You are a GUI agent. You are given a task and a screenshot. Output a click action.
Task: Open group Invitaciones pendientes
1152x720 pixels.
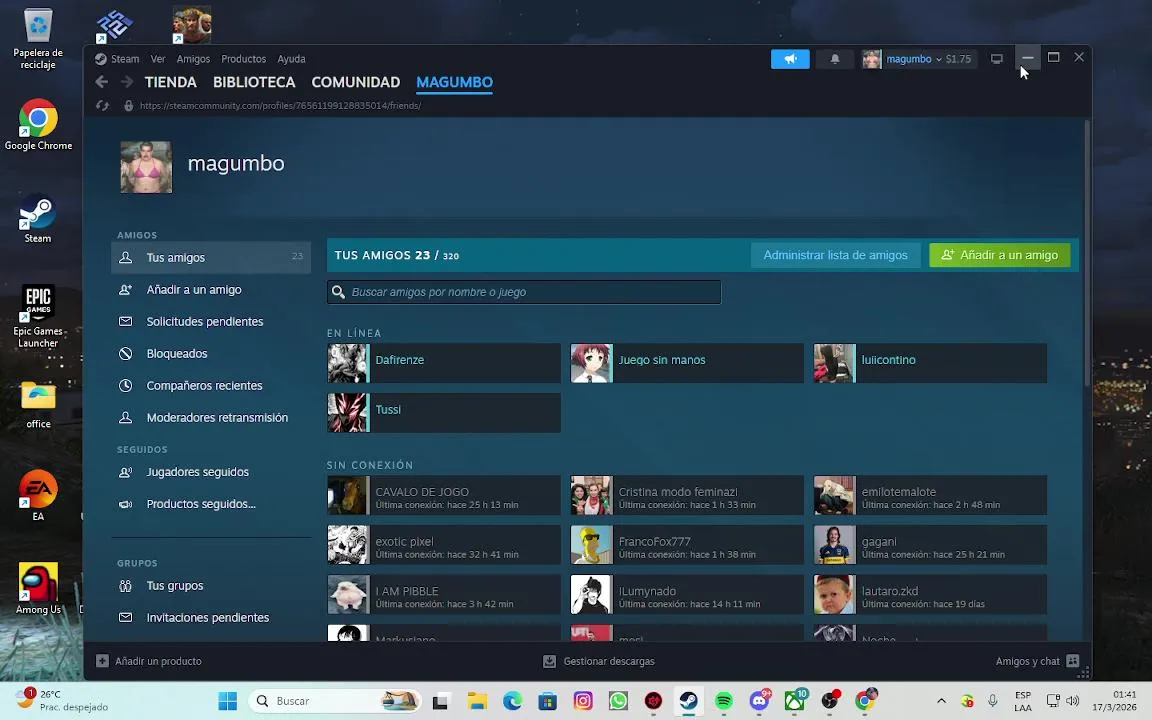tap(211, 617)
